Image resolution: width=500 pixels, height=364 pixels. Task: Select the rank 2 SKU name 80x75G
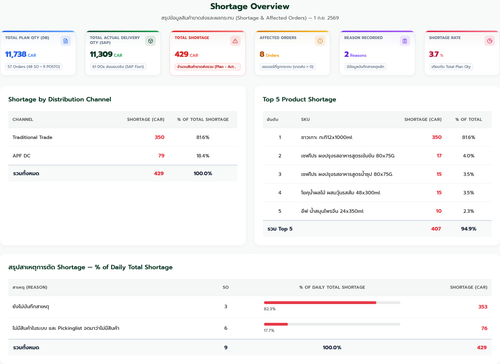[x=348, y=156]
